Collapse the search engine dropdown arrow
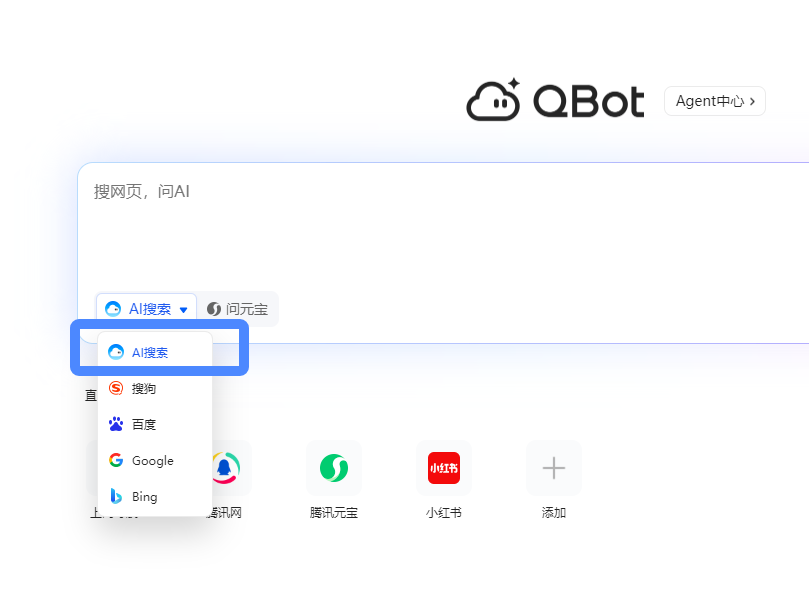This screenshot has height=589, width=809. [184, 310]
